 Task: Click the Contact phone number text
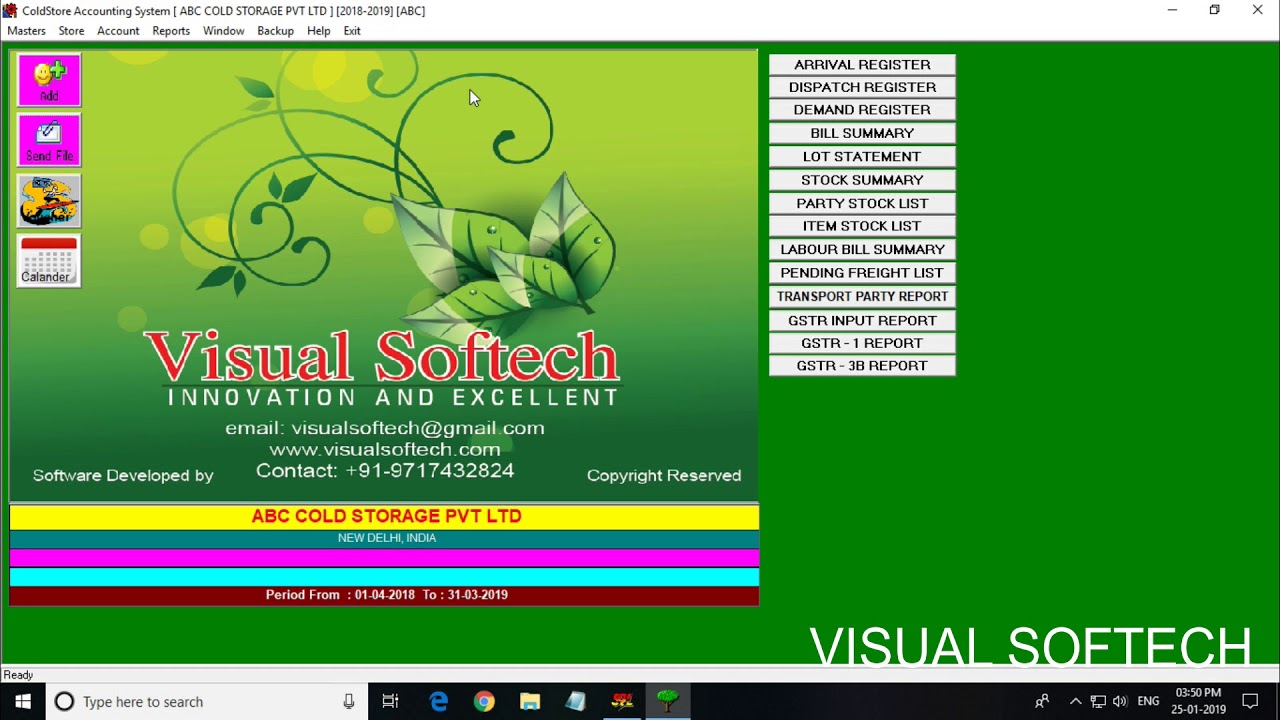385,471
